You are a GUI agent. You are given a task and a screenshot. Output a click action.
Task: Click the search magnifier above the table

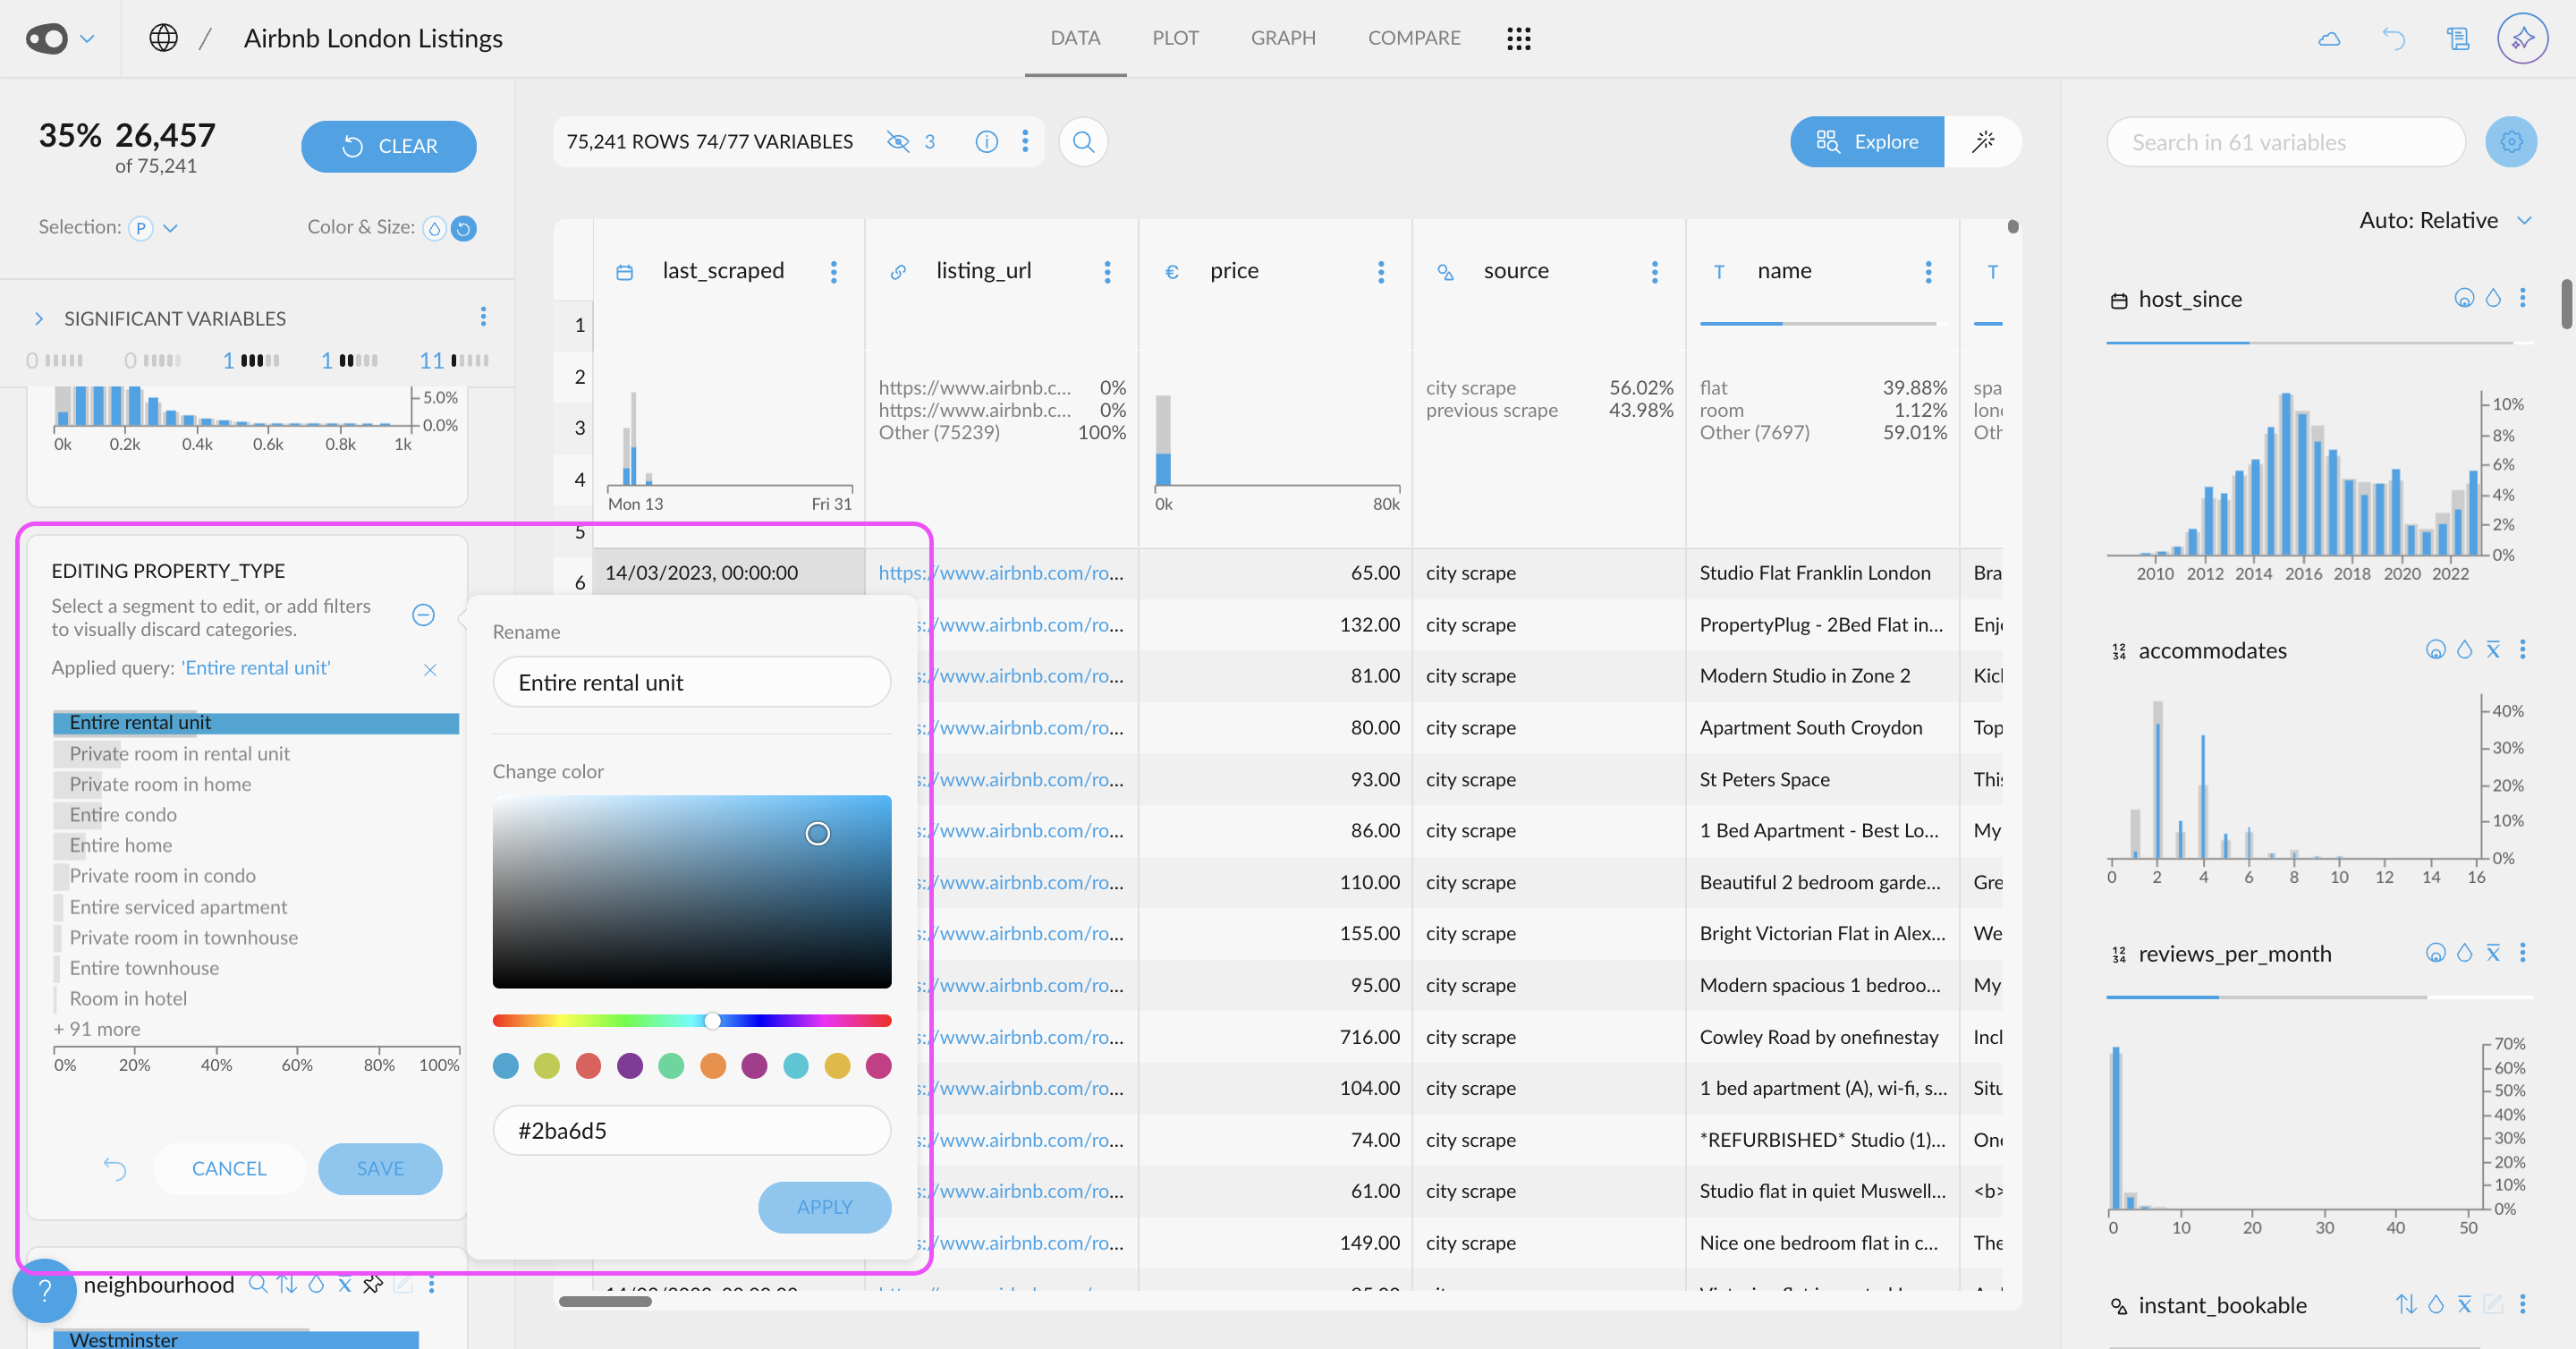coord(1083,142)
